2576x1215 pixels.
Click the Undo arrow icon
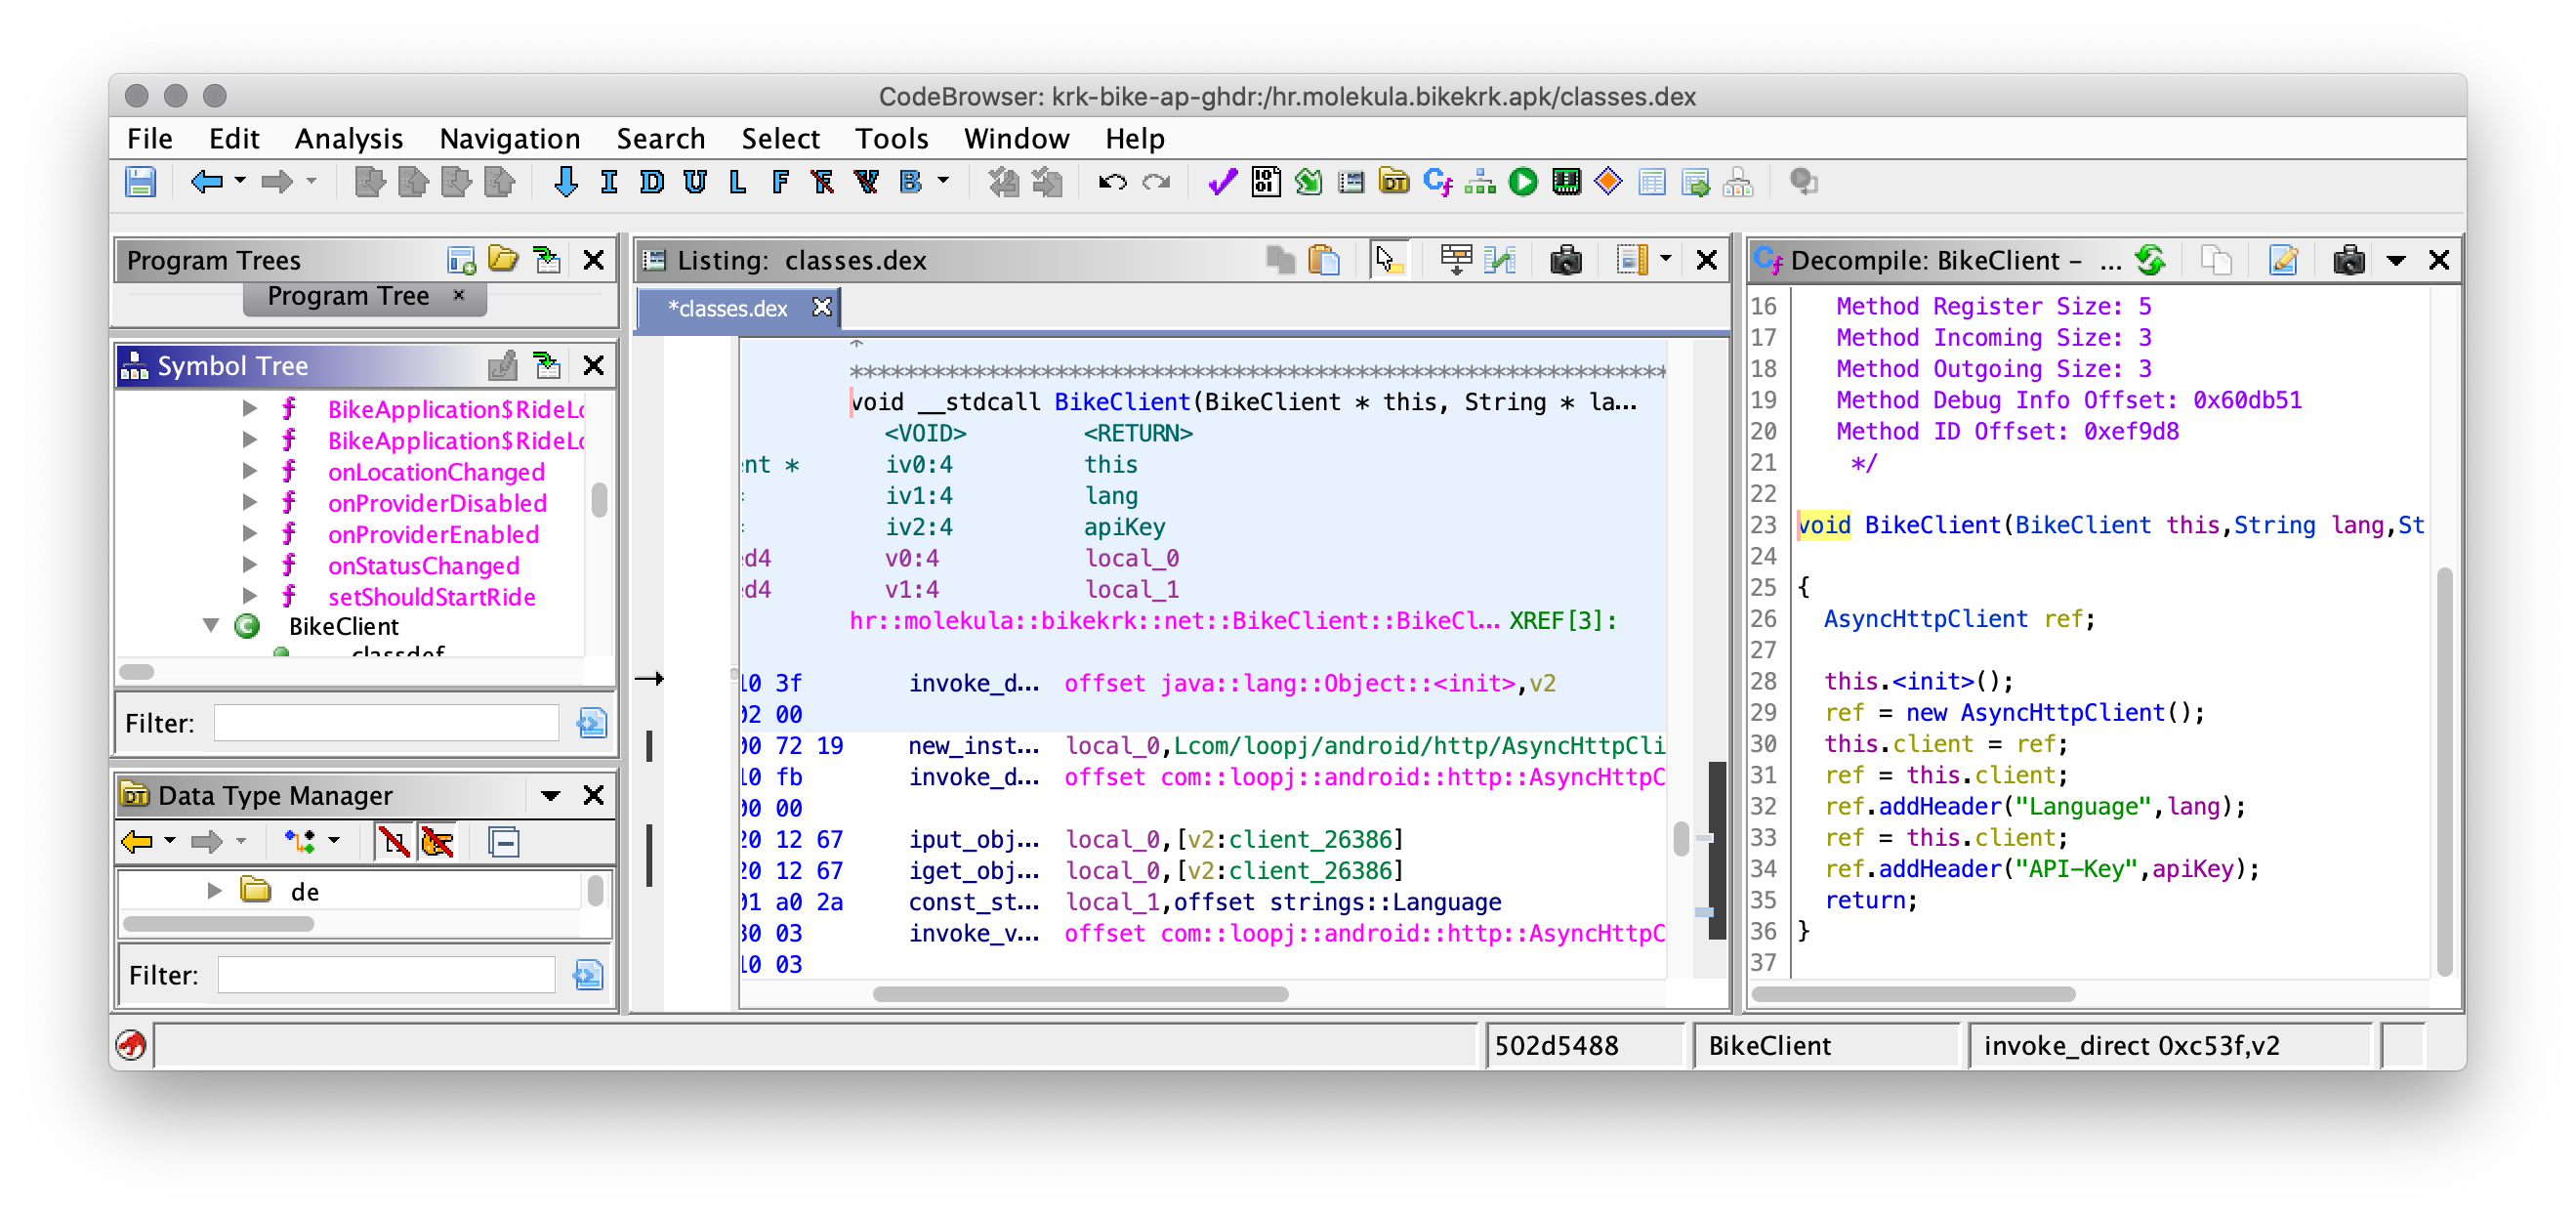pos(1112,182)
